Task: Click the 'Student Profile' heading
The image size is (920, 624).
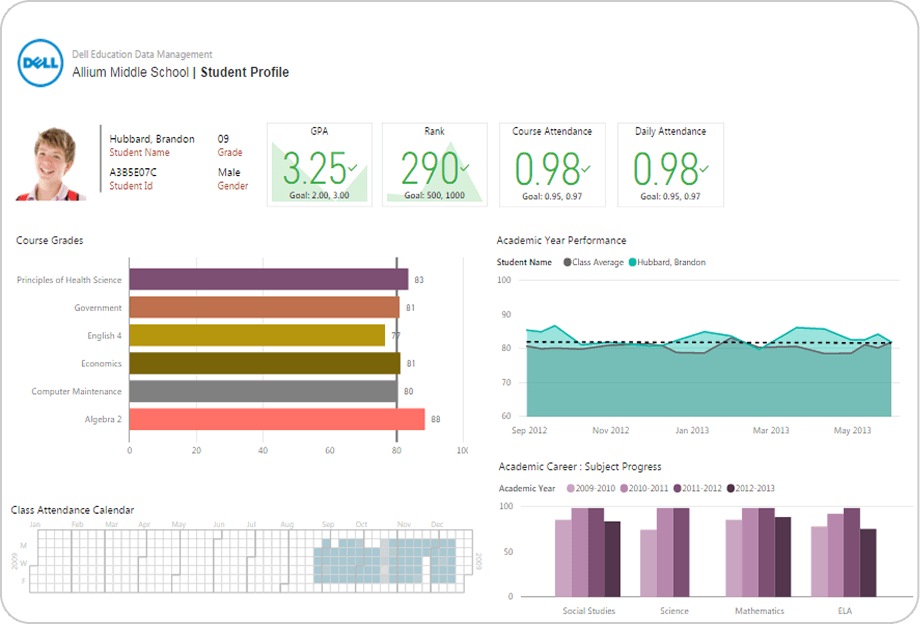Action: [x=245, y=72]
